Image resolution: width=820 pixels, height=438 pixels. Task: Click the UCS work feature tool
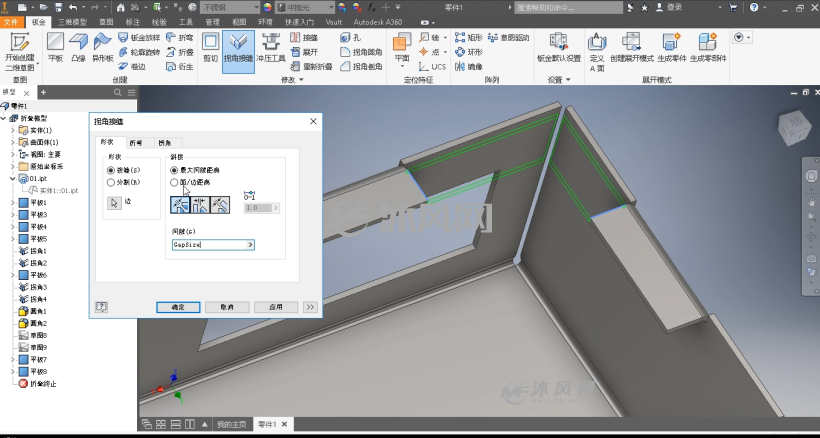tap(432, 66)
